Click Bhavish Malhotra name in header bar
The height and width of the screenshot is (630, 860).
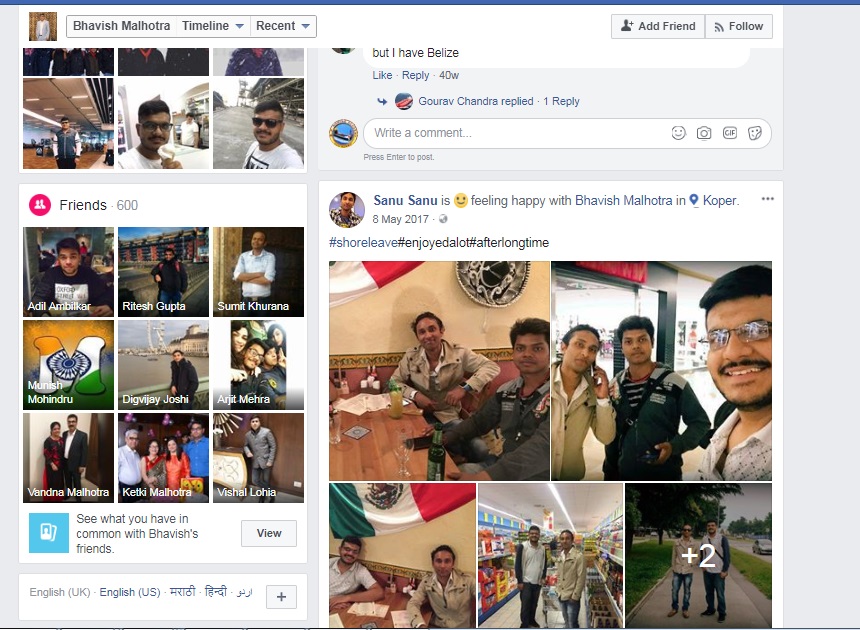click(x=121, y=26)
